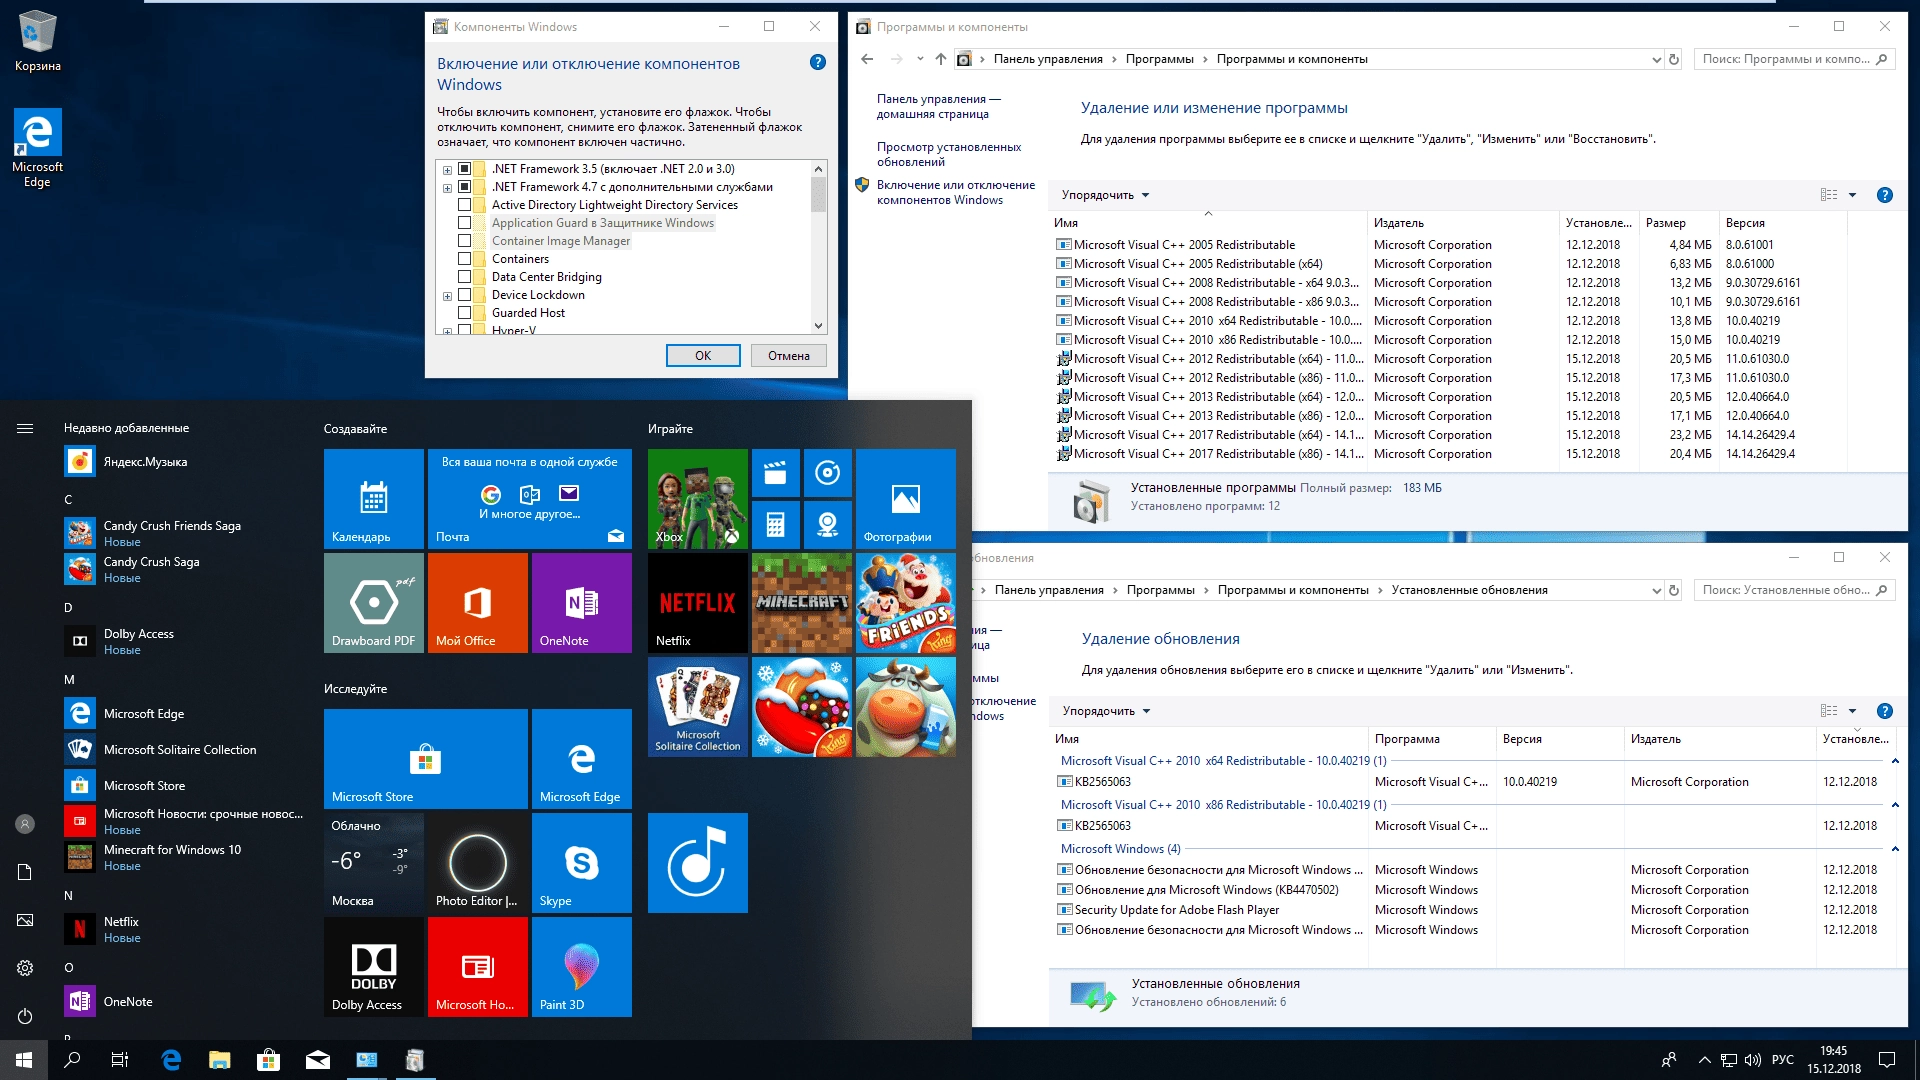Open view options dropdown arrow in Programs window

pyautogui.click(x=1852, y=195)
